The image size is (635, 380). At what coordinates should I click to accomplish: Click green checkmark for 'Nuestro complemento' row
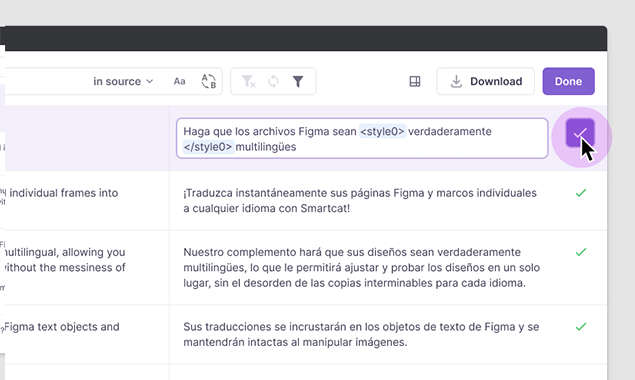point(581,252)
